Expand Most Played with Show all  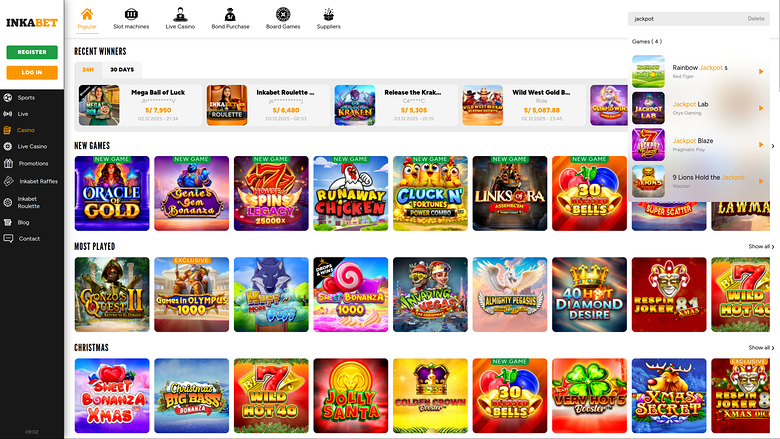pos(761,247)
